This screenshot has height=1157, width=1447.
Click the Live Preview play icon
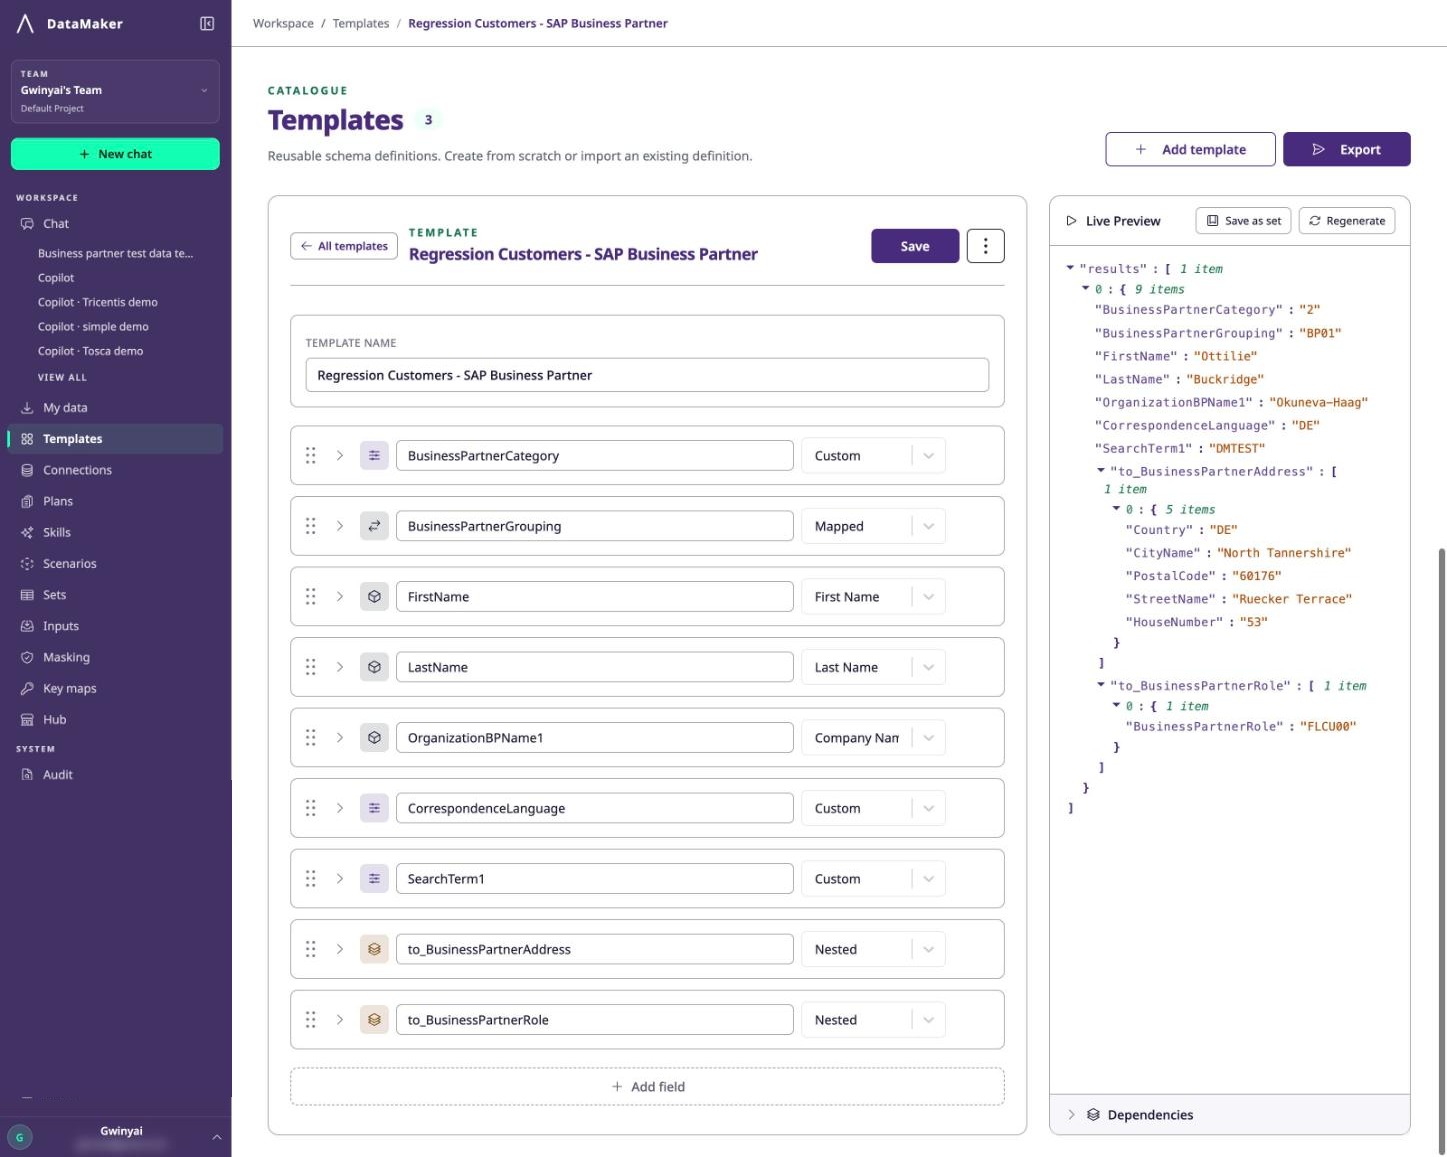1071,221
